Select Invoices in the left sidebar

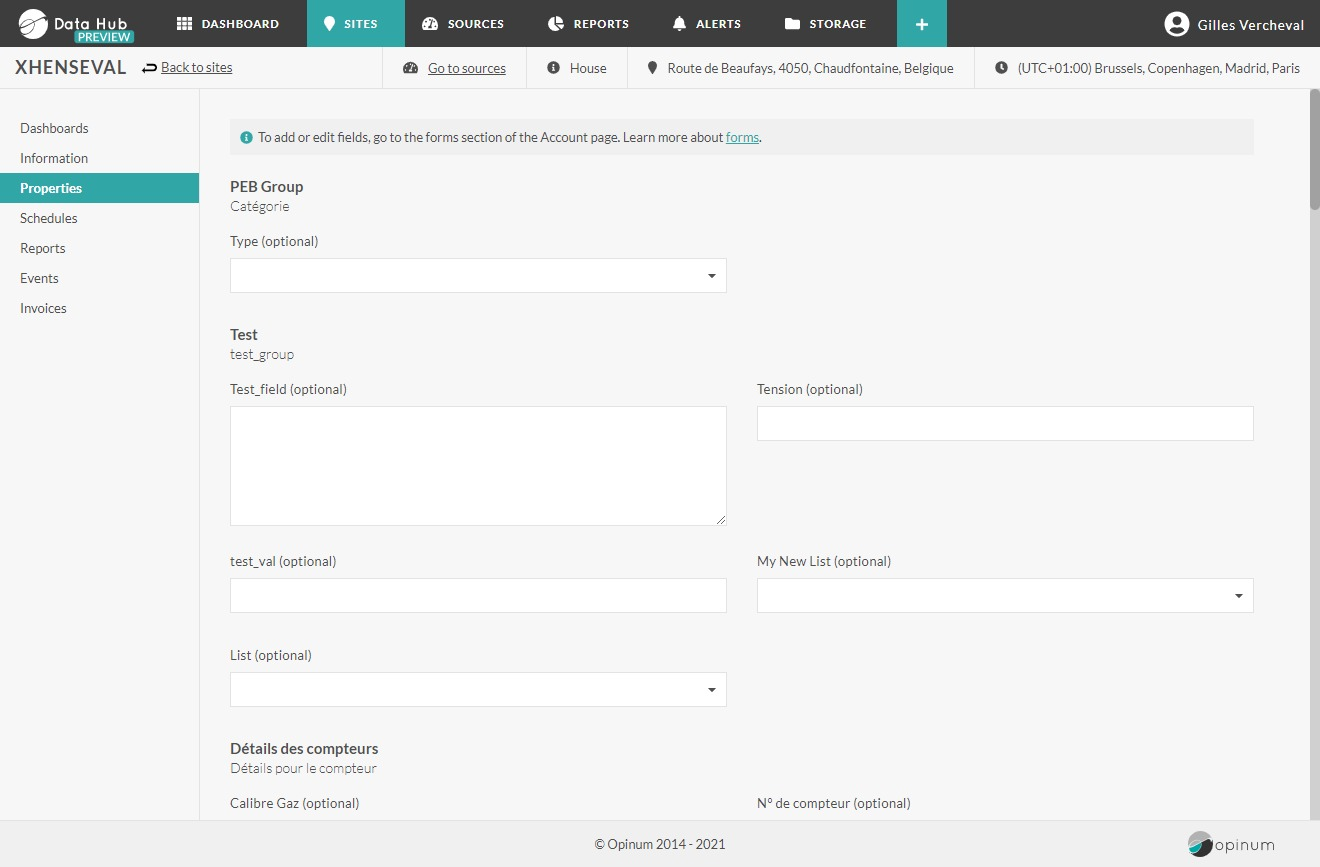point(43,308)
